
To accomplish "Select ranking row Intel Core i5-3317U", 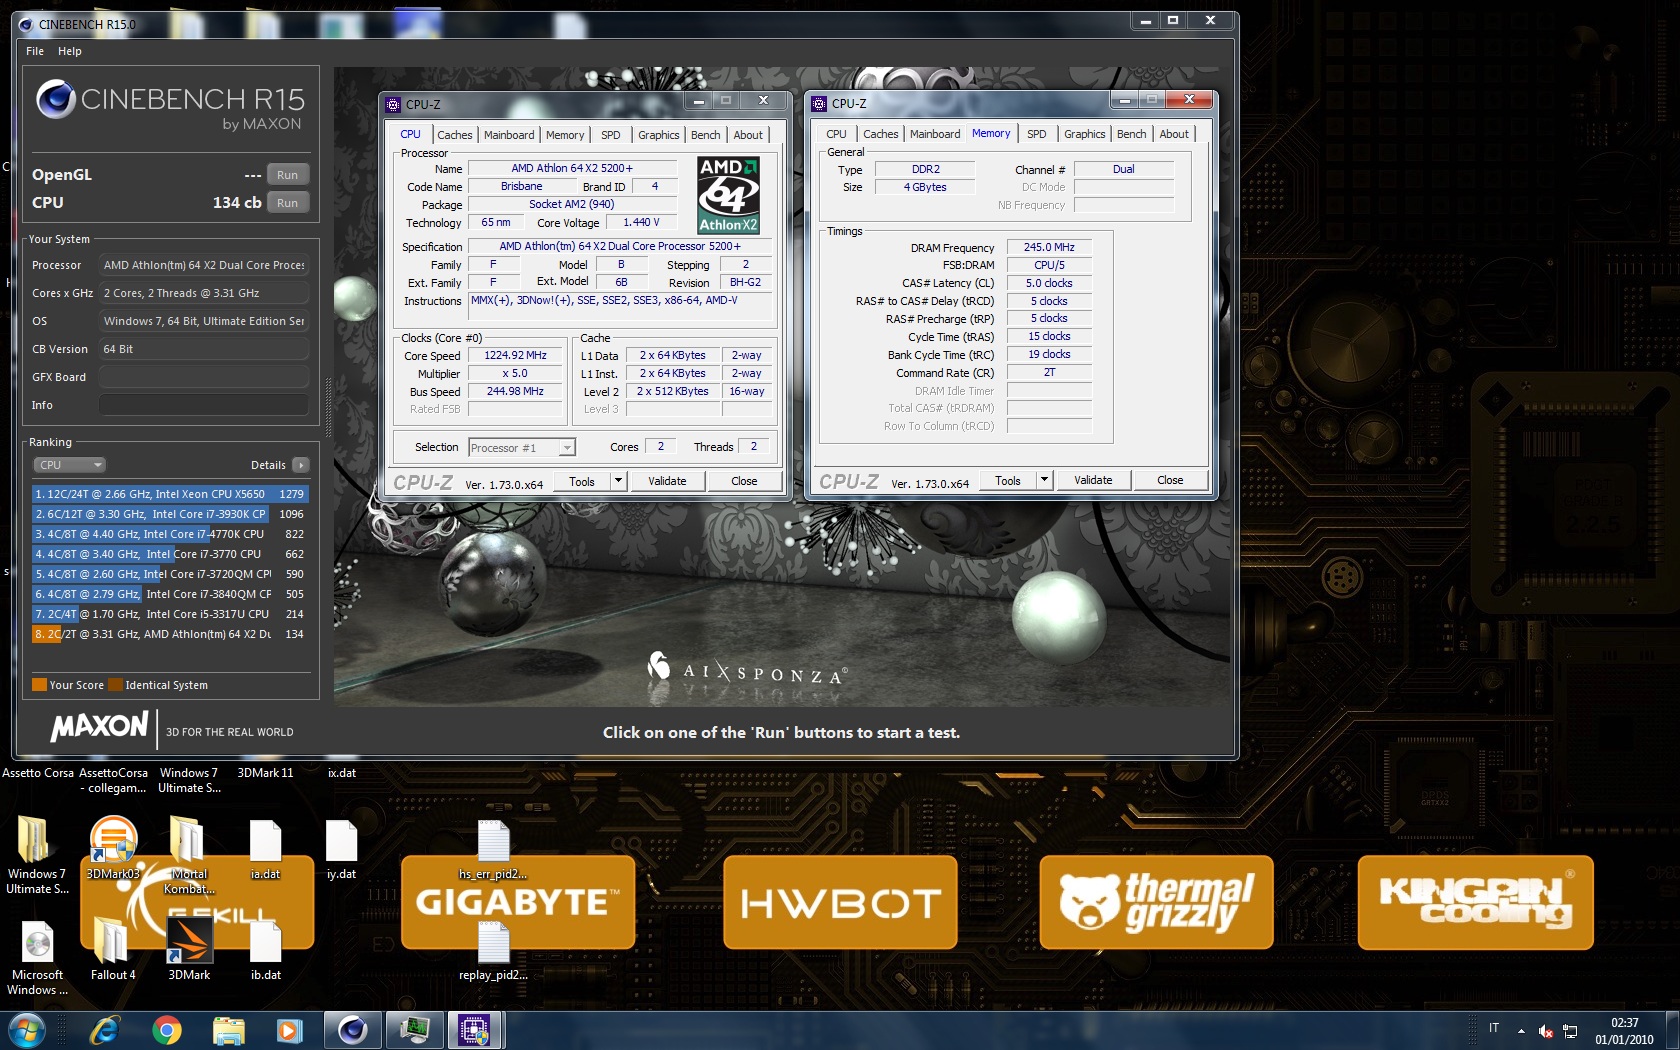I will (x=170, y=614).
